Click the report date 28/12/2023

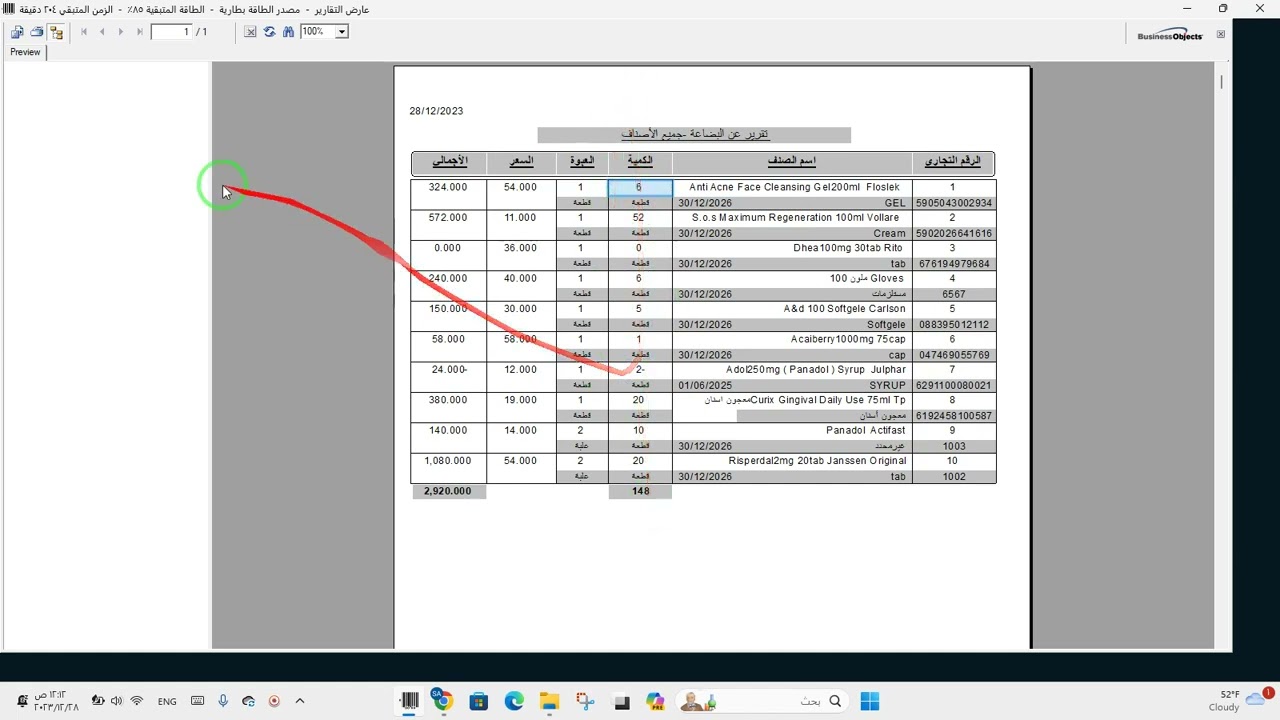[x=436, y=111]
